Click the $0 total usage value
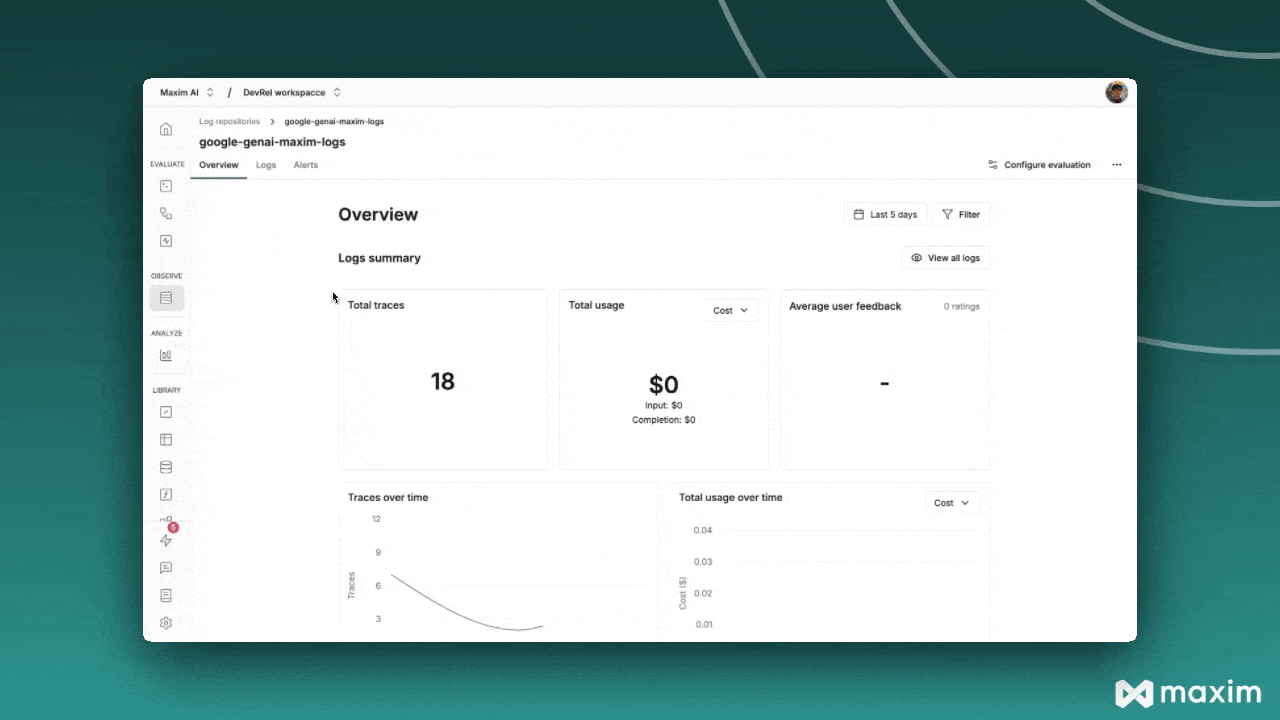The height and width of the screenshot is (720, 1280). coord(664,384)
